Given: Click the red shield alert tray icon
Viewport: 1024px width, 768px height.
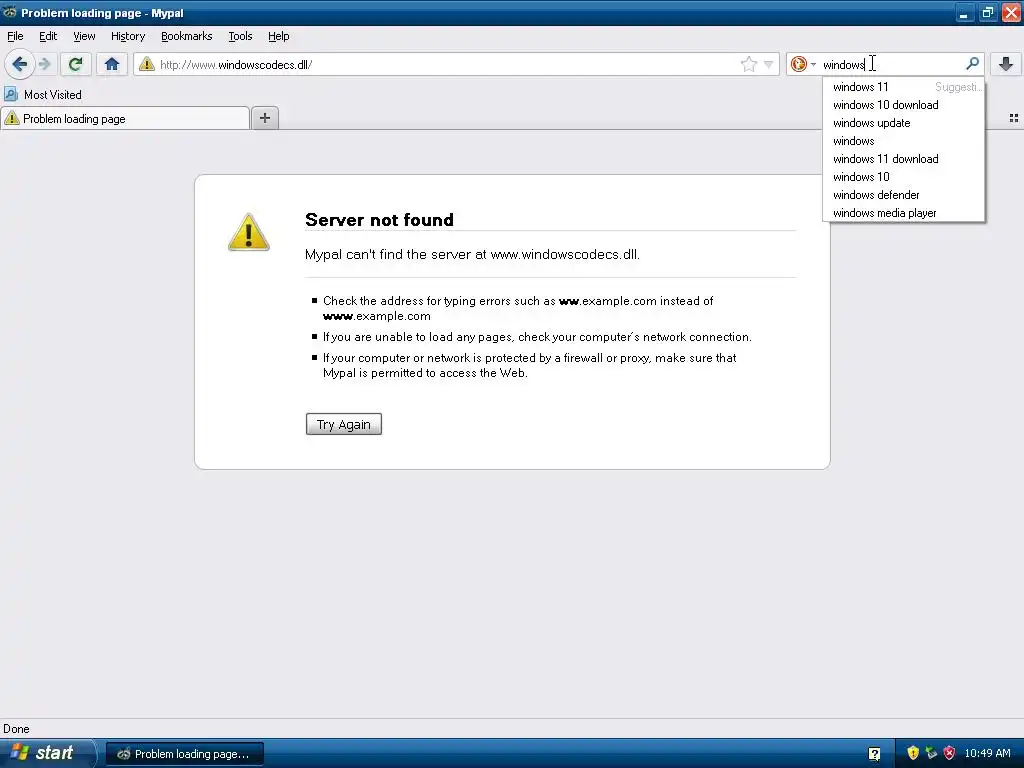Looking at the screenshot, I should point(949,753).
